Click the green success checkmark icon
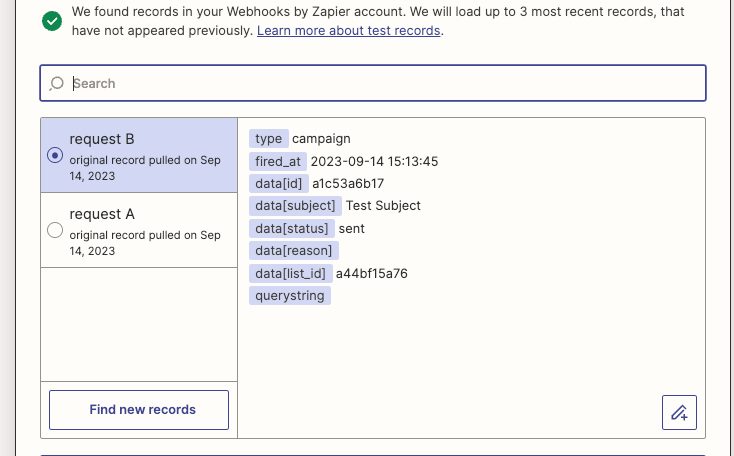734x456 pixels. [x=52, y=21]
